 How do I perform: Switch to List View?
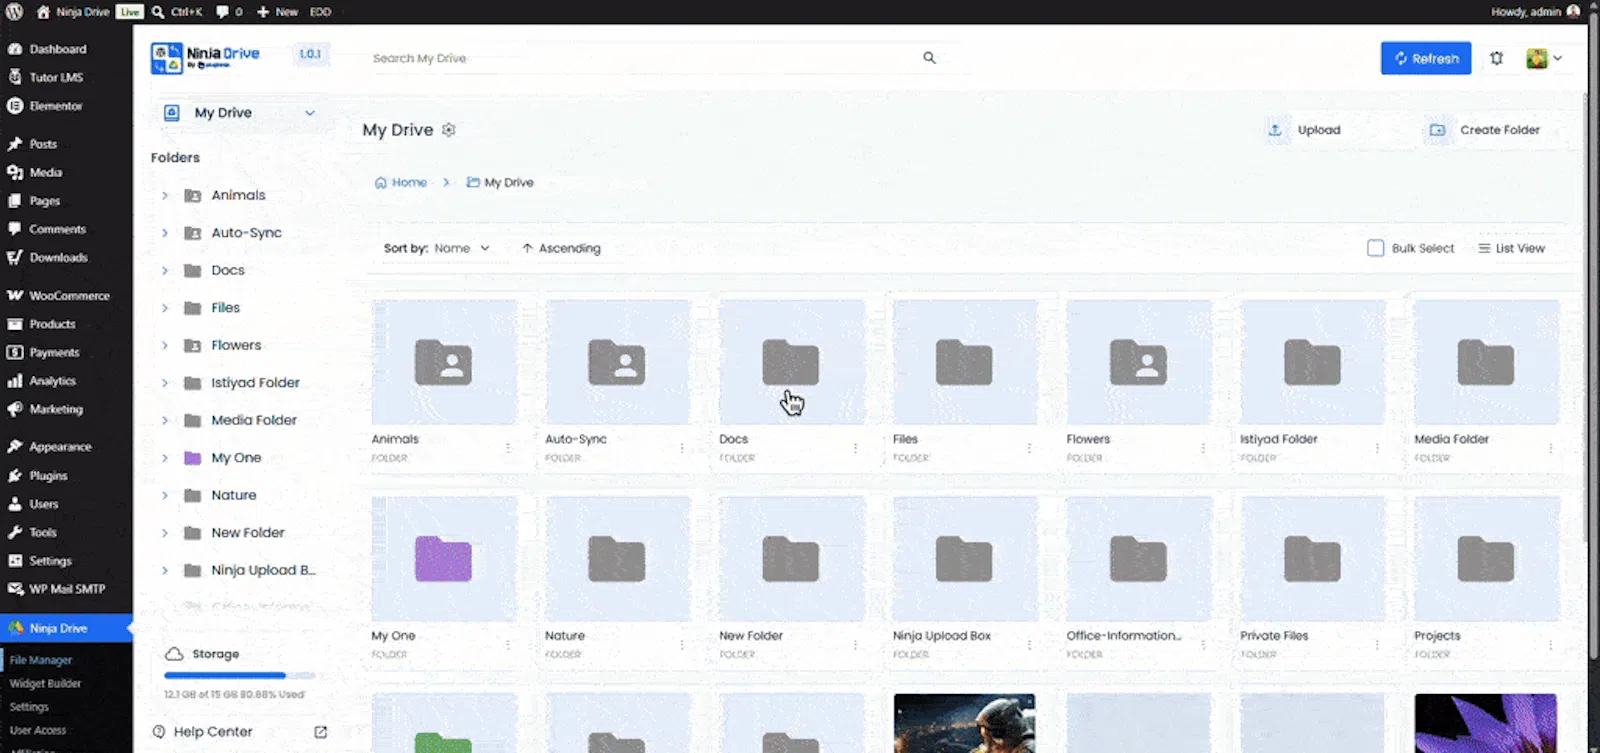click(1511, 248)
